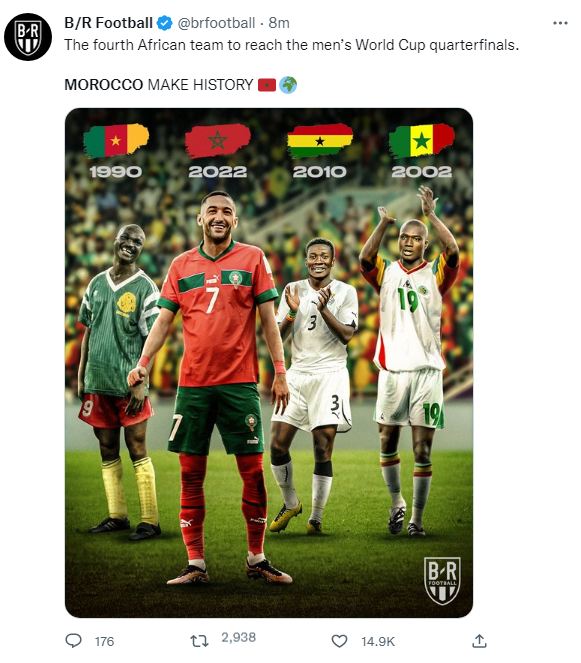Click the reply speech bubble icon
Viewport: 581px width, 663px height.
74,640
